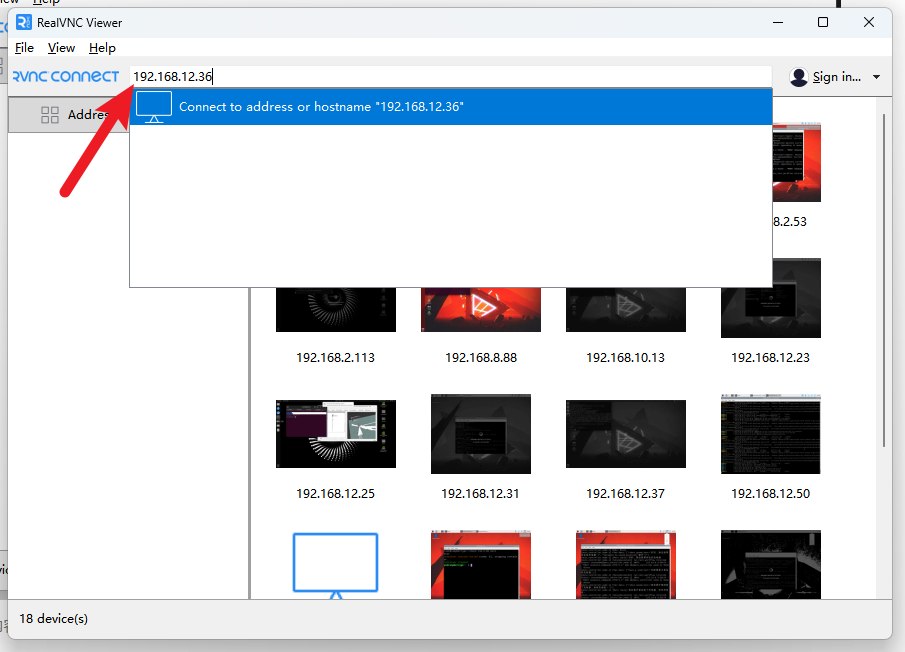Click the monitor icon in the connection suggestion
The height and width of the screenshot is (652, 905).
[x=154, y=107]
